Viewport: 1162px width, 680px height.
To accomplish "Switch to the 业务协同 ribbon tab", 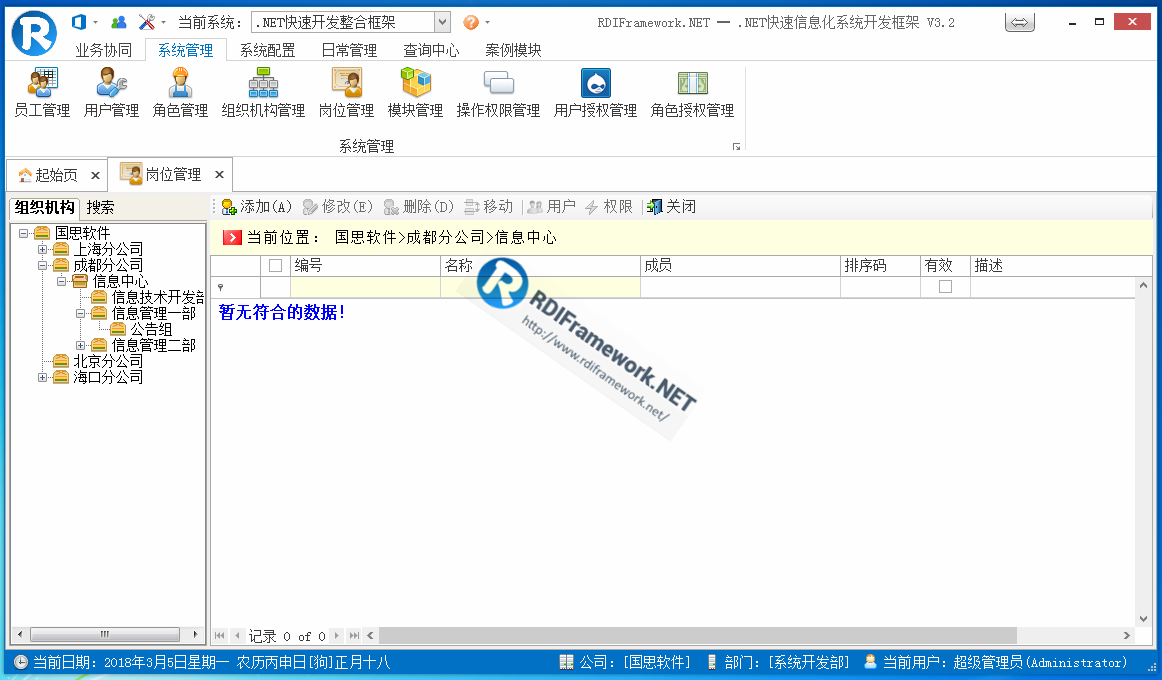I will [104, 50].
